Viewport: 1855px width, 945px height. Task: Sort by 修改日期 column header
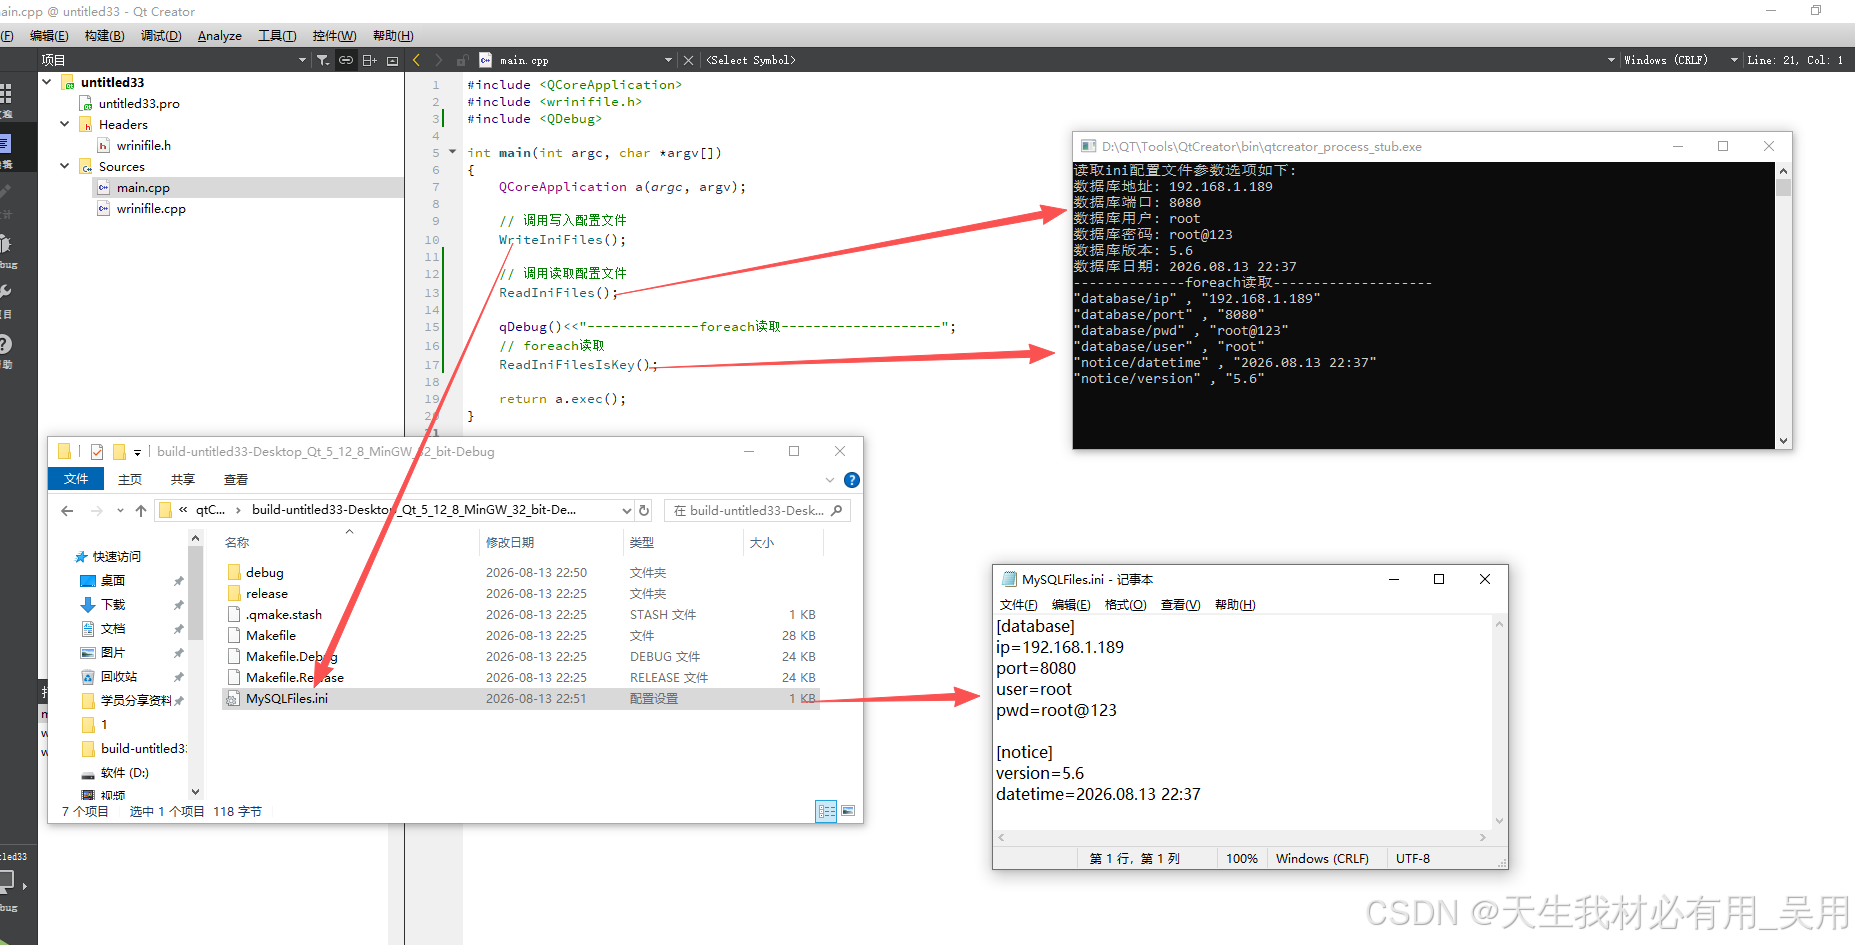[x=510, y=542]
